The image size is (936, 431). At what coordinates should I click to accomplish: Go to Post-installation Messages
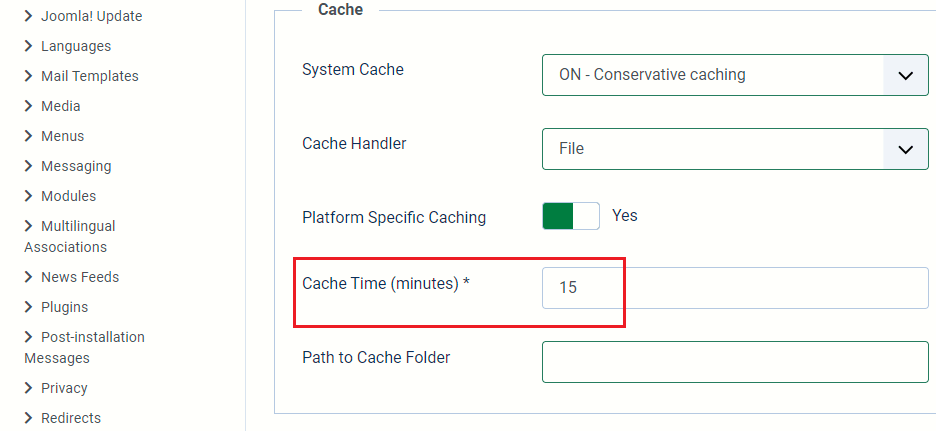[x=92, y=337]
